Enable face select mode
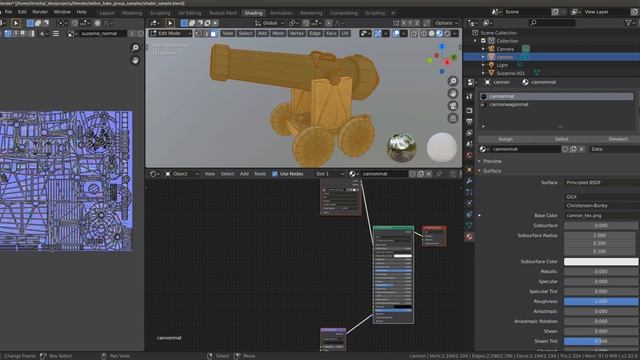640x360 pixels. [213, 33]
